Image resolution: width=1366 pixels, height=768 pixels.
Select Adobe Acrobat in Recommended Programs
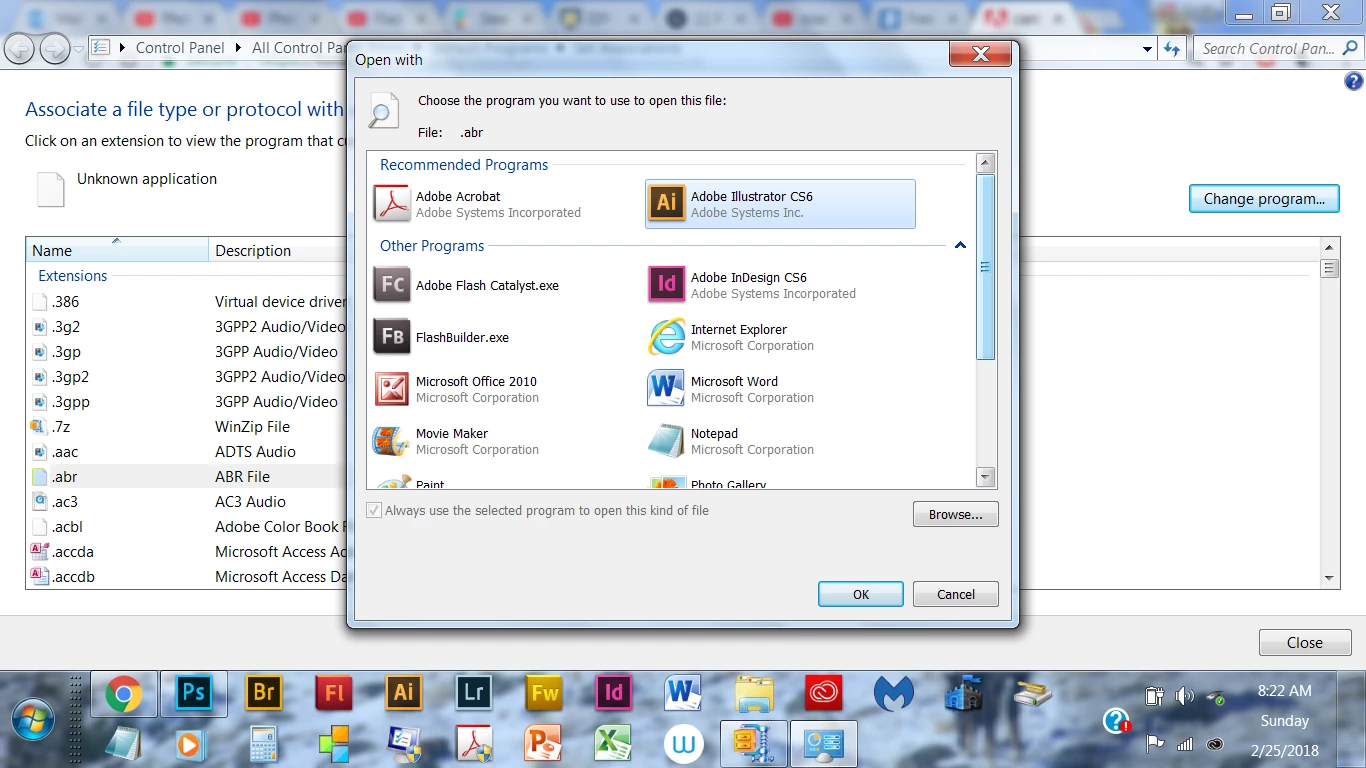coord(508,204)
